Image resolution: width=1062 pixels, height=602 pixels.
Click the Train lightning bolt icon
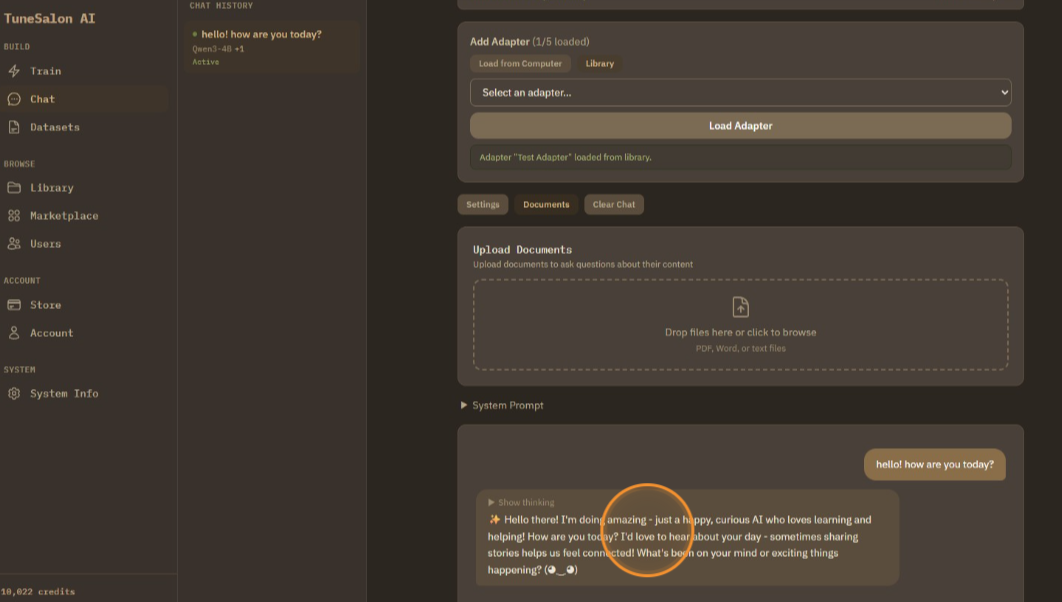[14, 71]
